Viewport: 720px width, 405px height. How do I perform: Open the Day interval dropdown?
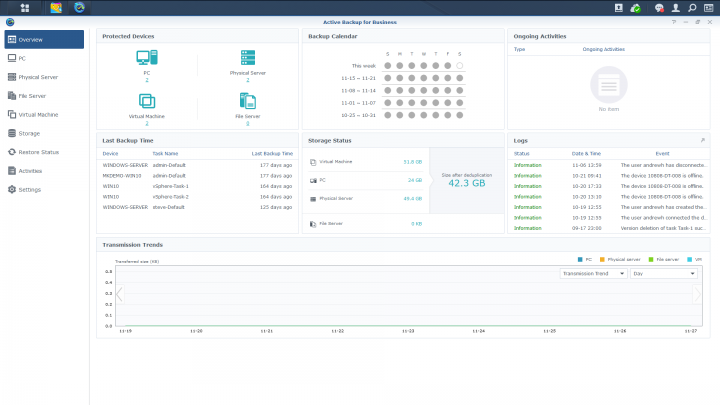click(664, 273)
